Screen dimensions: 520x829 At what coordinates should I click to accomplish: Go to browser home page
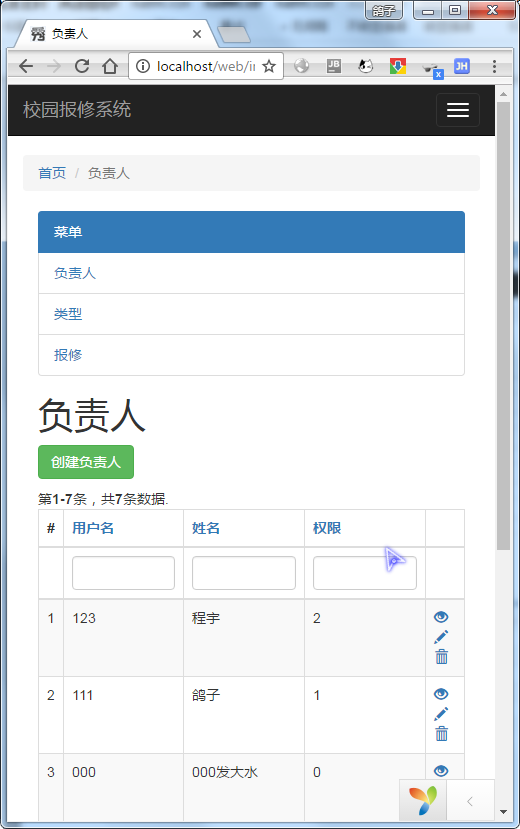point(110,66)
